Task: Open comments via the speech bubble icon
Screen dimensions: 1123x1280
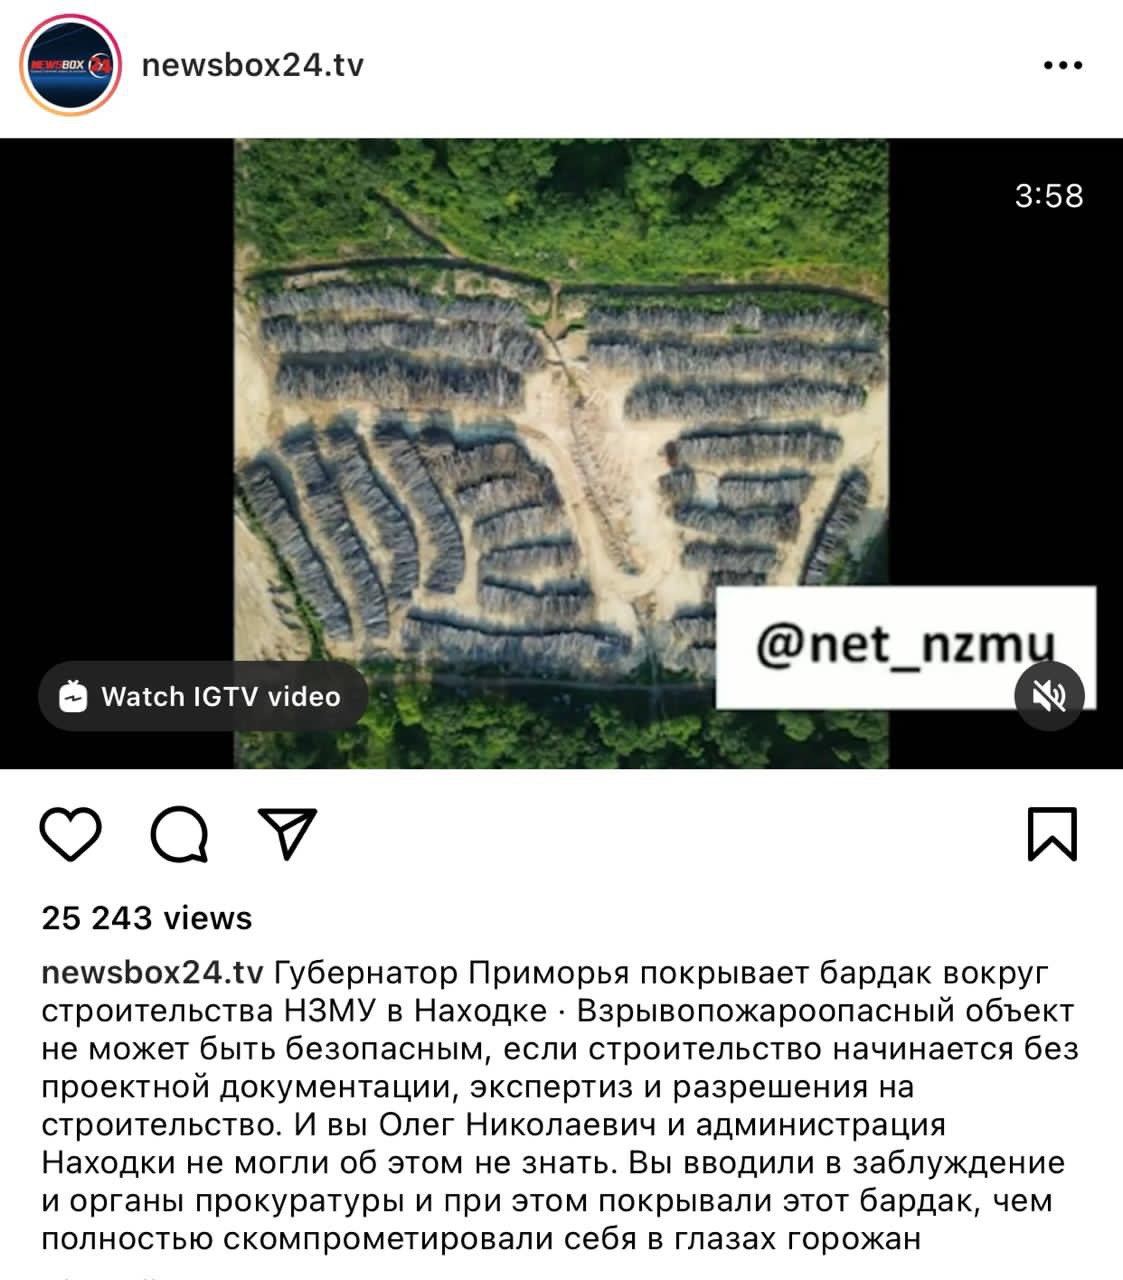Action: pos(180,834)
